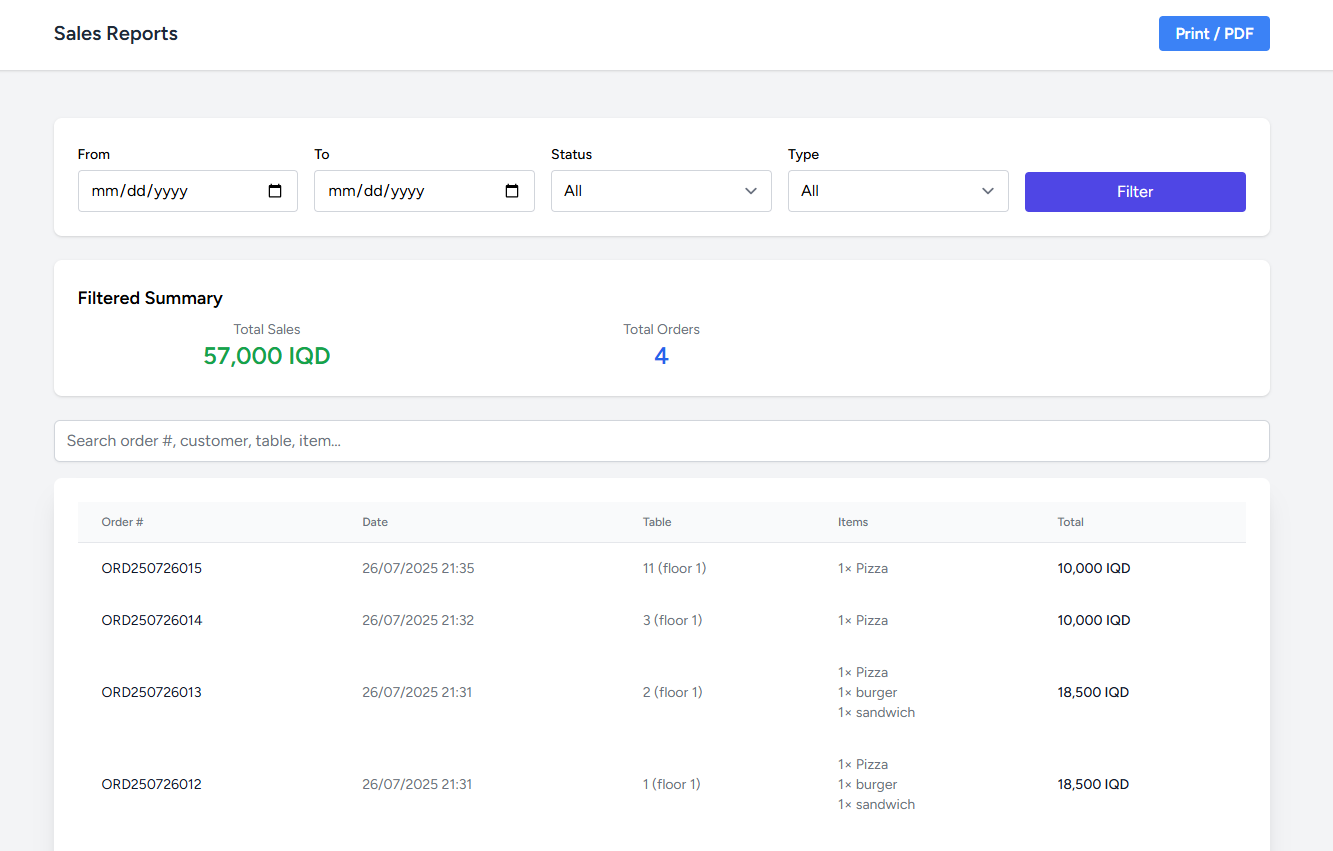Click the Order # column header

tap(122, 521)
